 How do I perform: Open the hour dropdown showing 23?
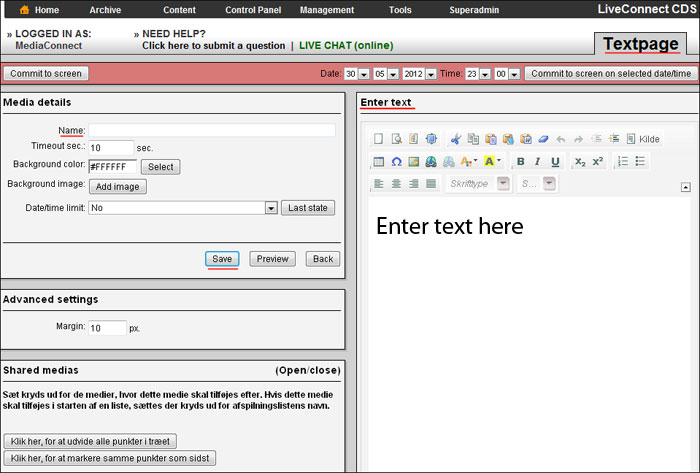point(478,74)
